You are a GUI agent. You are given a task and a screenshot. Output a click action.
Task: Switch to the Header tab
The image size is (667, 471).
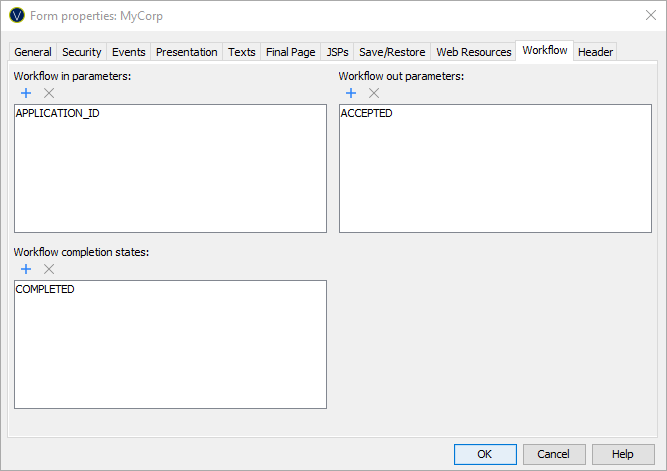(x=596, y=52)
